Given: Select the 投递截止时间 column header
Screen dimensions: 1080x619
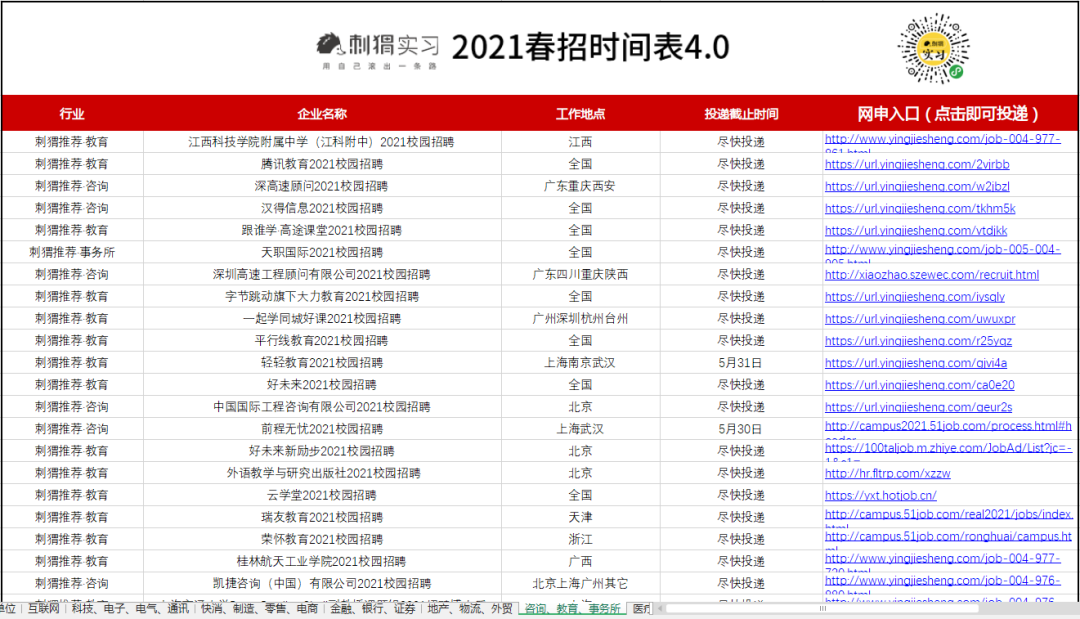Looking at the screenshot, I should coord(741,114).
